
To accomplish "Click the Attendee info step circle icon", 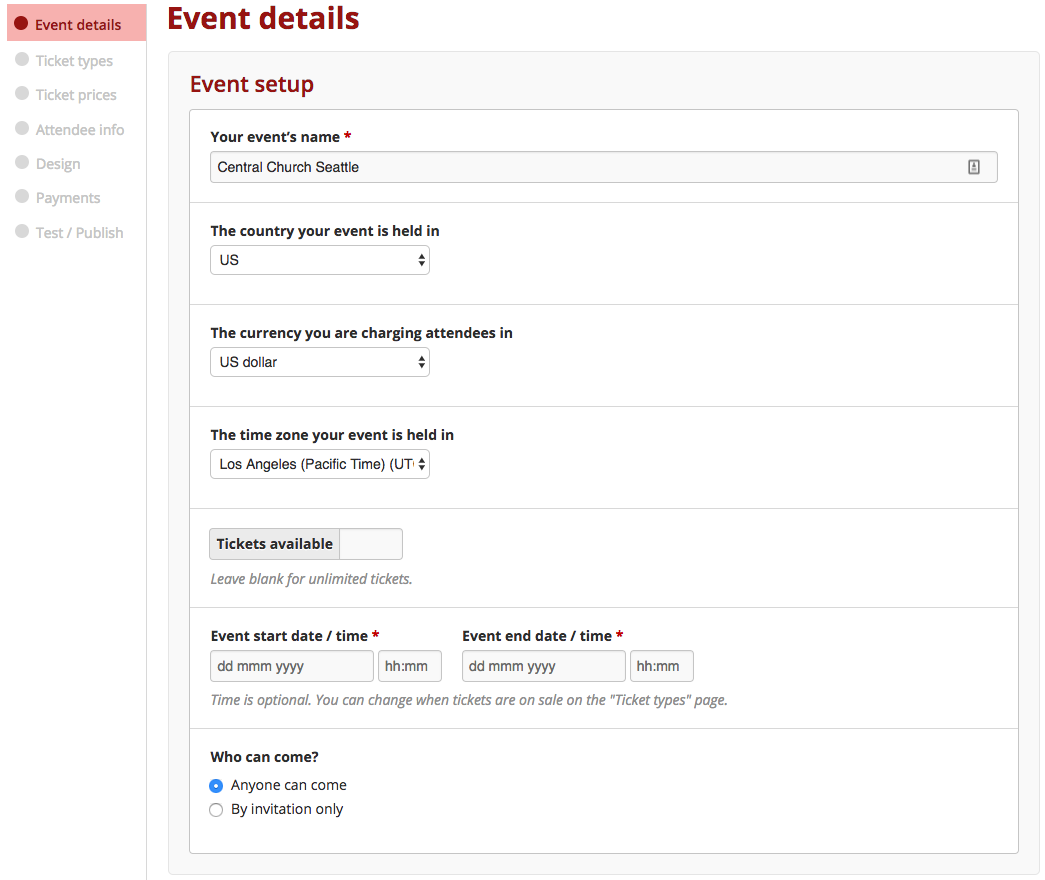I will (21, 129).
